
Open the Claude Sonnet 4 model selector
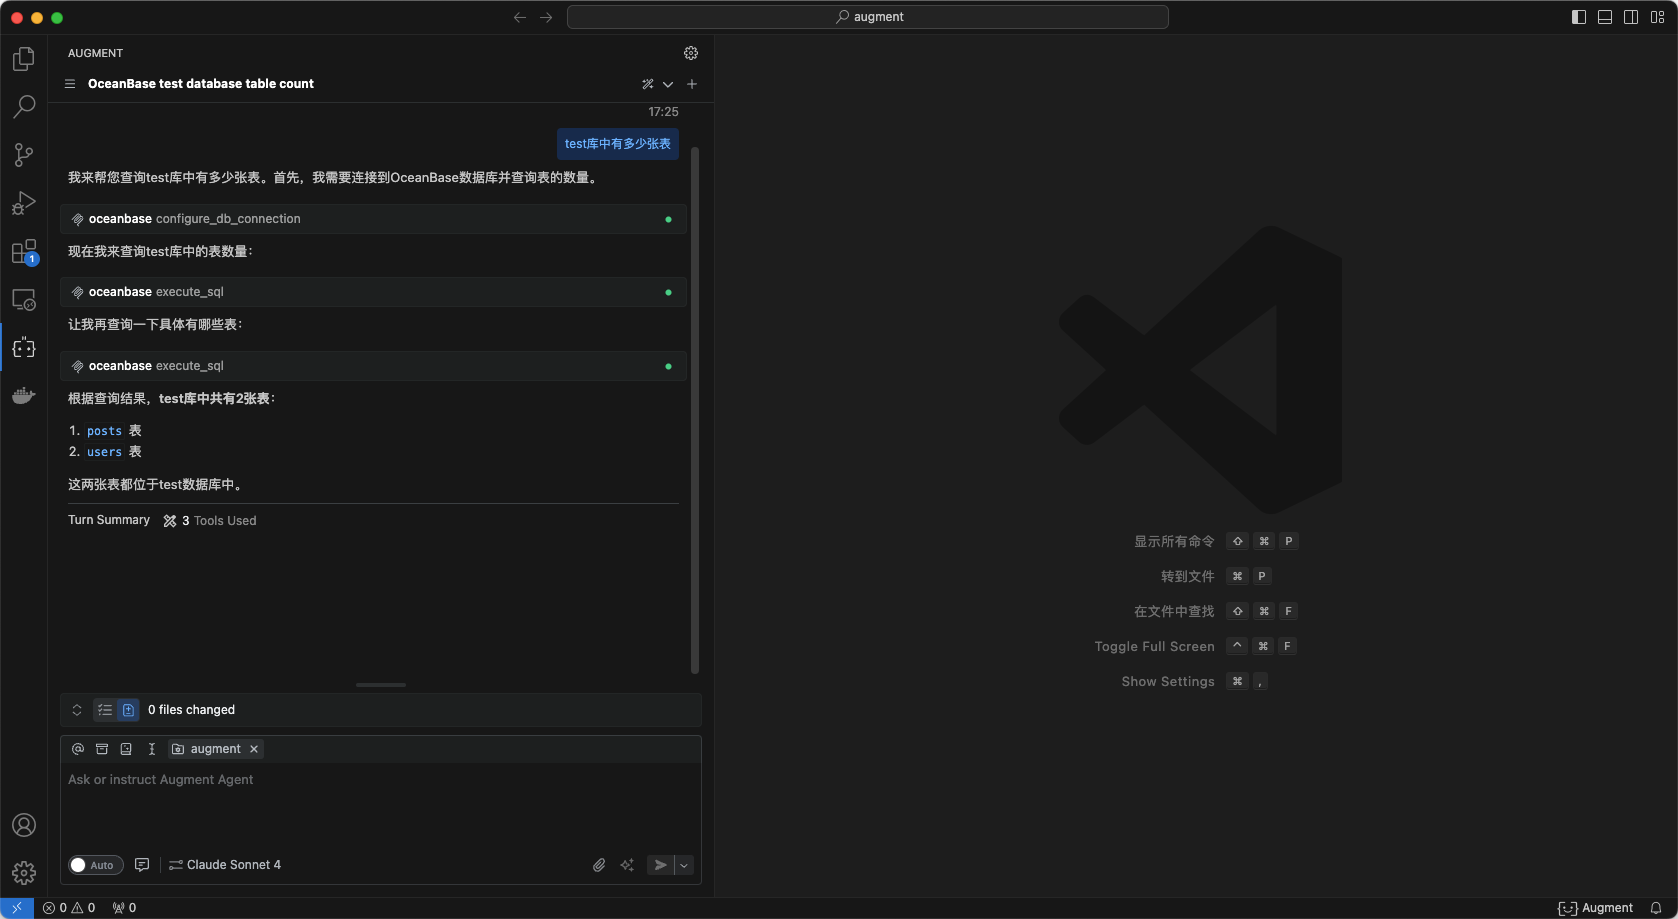225,865
